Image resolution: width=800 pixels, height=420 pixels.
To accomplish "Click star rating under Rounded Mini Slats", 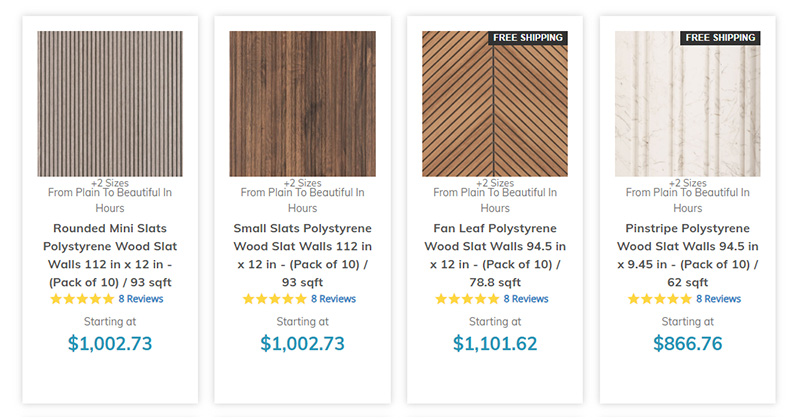I will [x=82, y=299].
